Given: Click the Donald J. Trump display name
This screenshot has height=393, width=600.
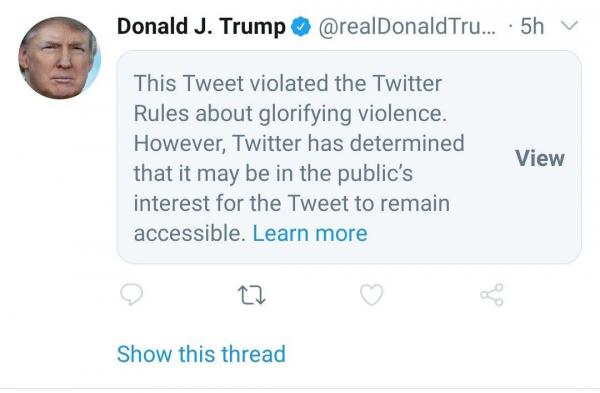Looking at the screenshot, I should (x=201, y=27).
